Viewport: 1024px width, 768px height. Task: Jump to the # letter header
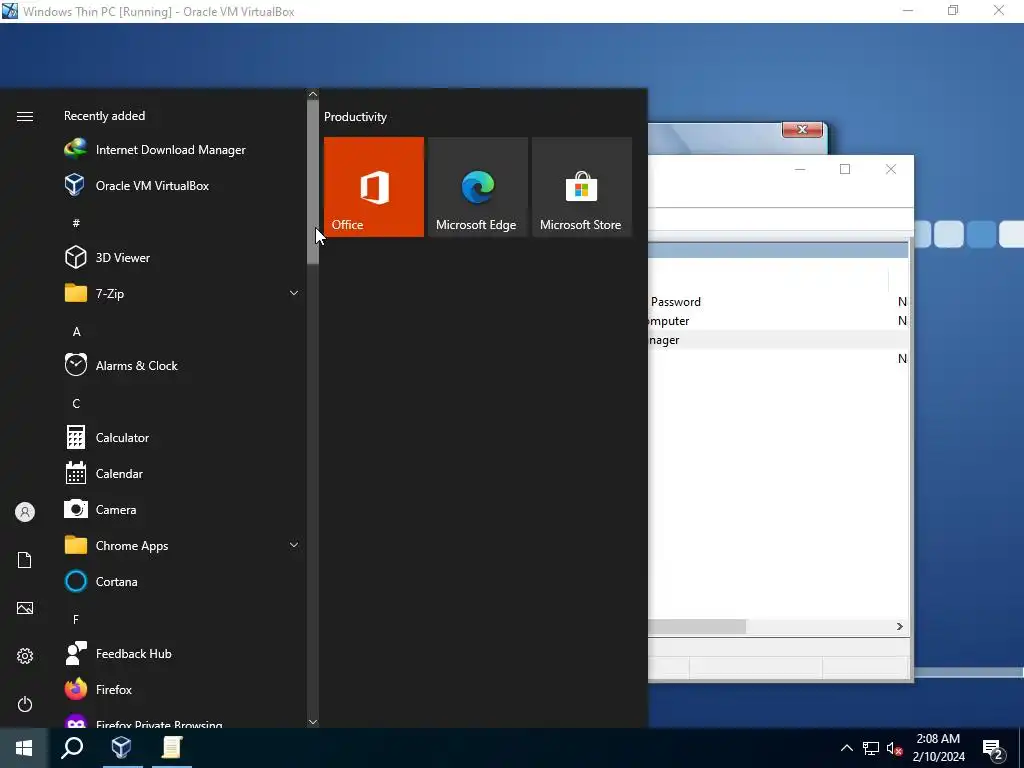point(76,223)
